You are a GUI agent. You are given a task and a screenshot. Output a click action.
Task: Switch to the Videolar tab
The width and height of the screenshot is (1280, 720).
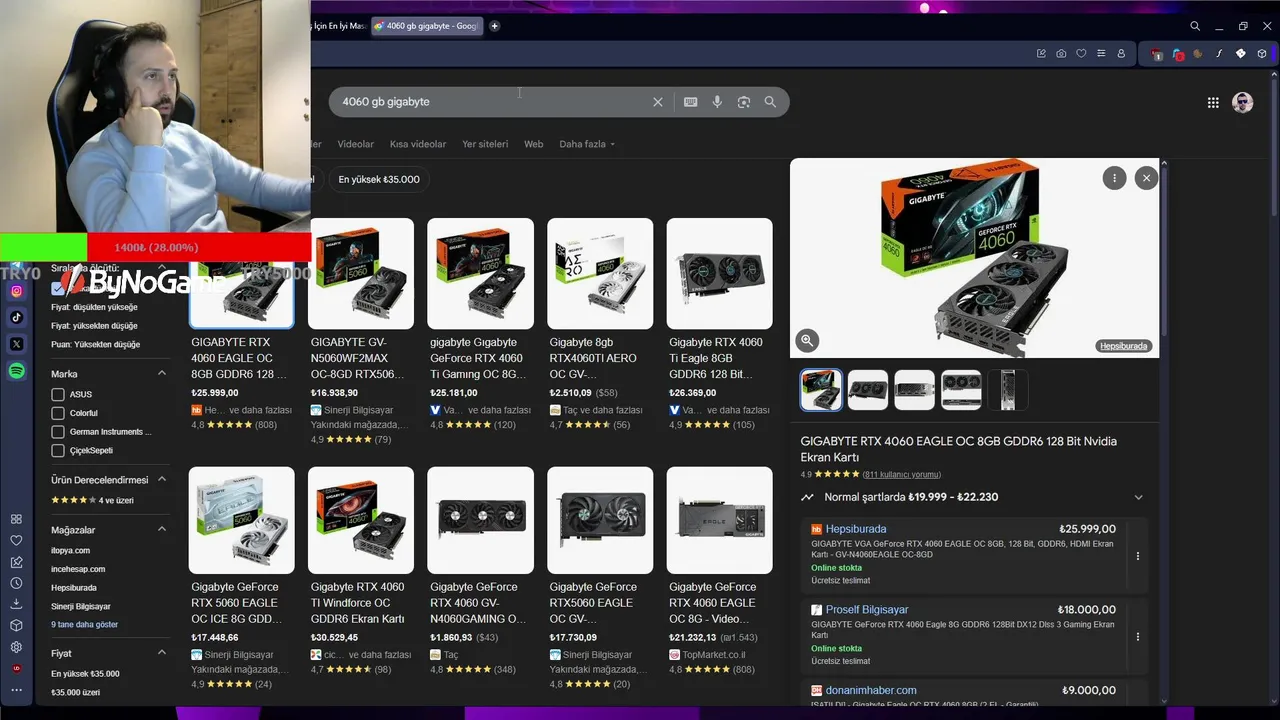point(356,144)
